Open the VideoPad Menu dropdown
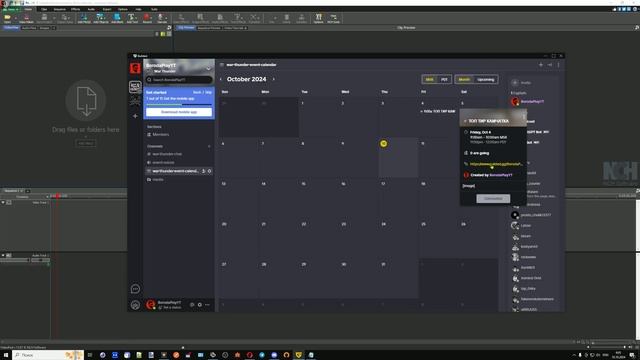 click(x=10, y=9)
